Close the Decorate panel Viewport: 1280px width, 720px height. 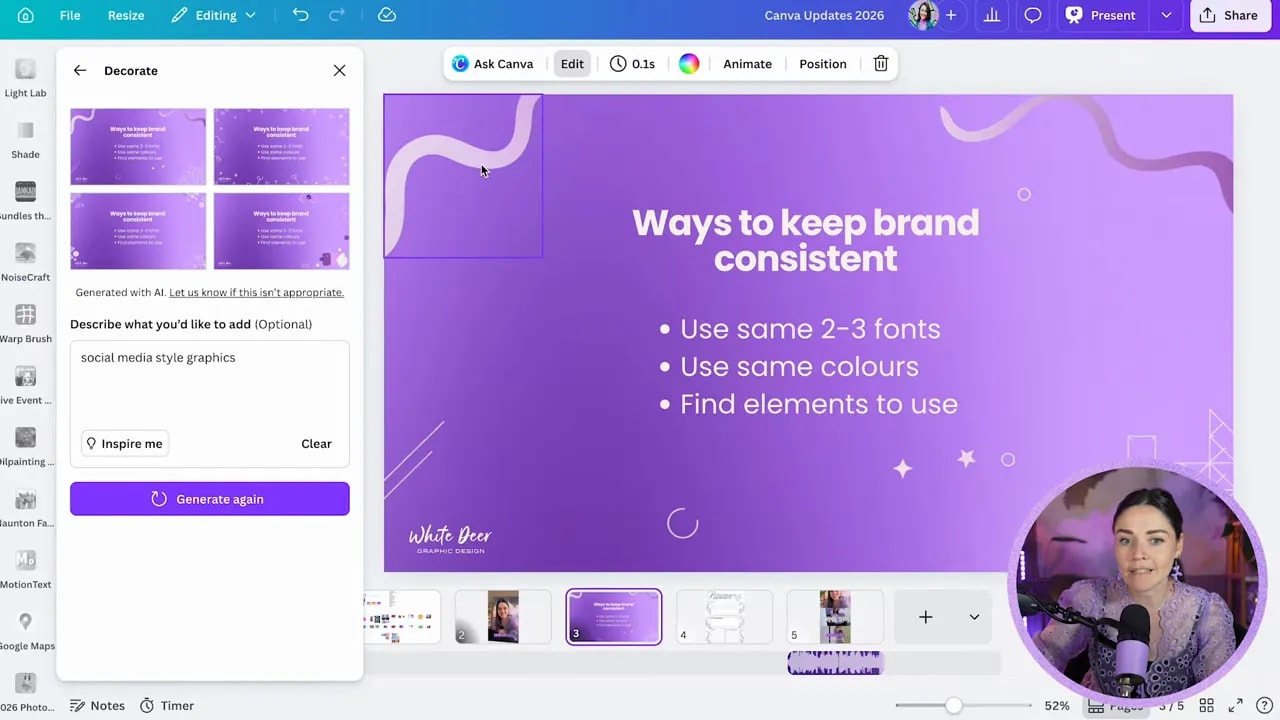(x=339, y=71)
